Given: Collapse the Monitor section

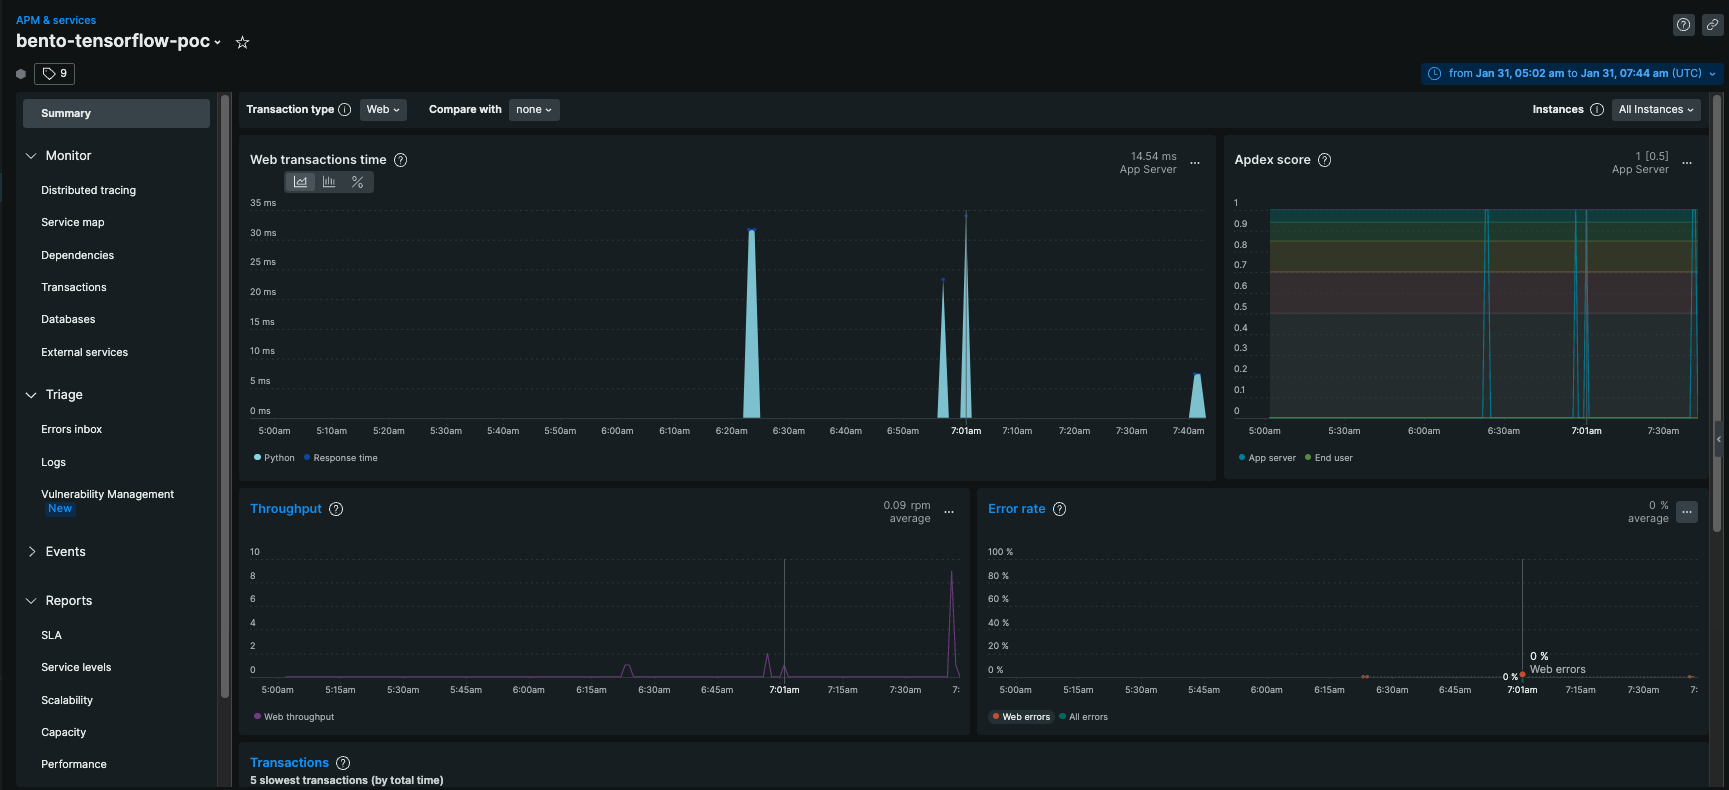Looking at the screenshot, I should tap(31, 156).
